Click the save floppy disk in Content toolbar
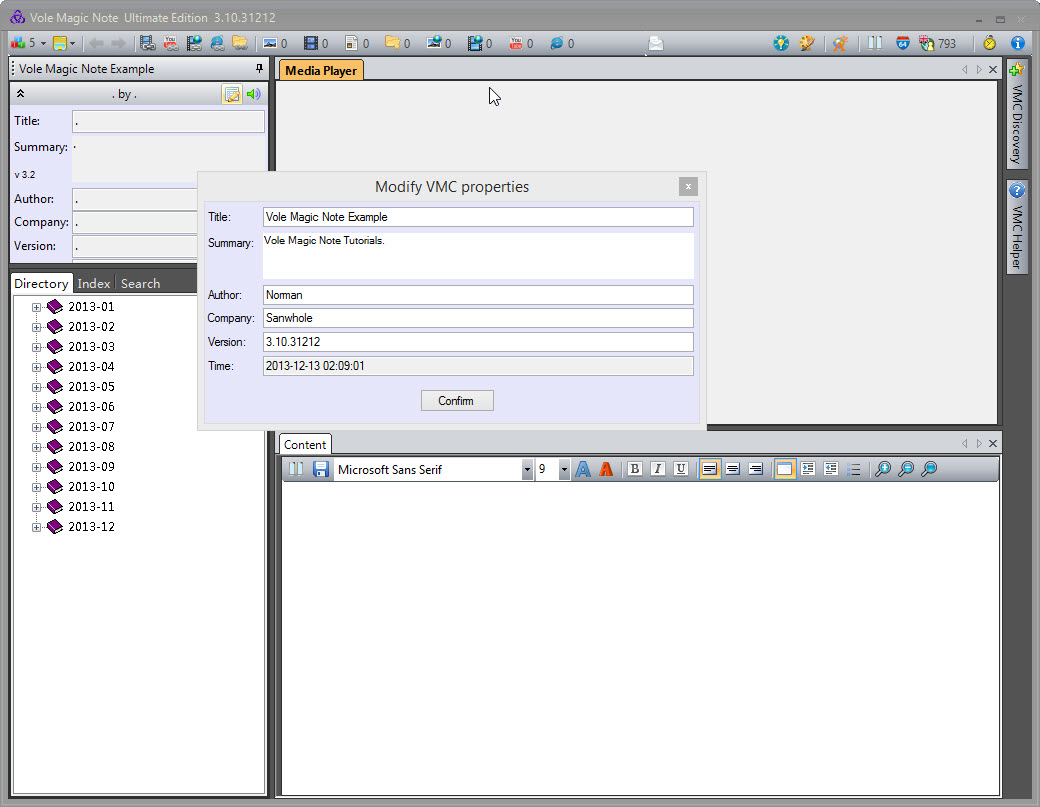The width and height of the screenshot is (1040, 807). click(320, 469)
